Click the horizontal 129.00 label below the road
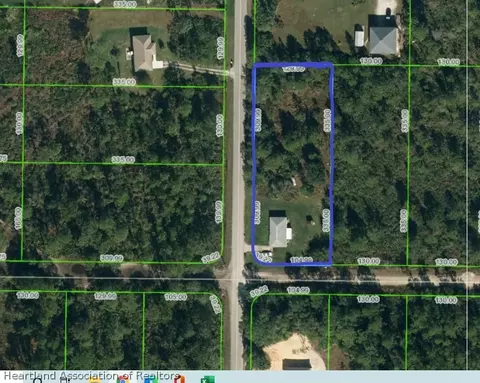Image resolution: width=480 pixels, height=383 pixels. (105, 296)
